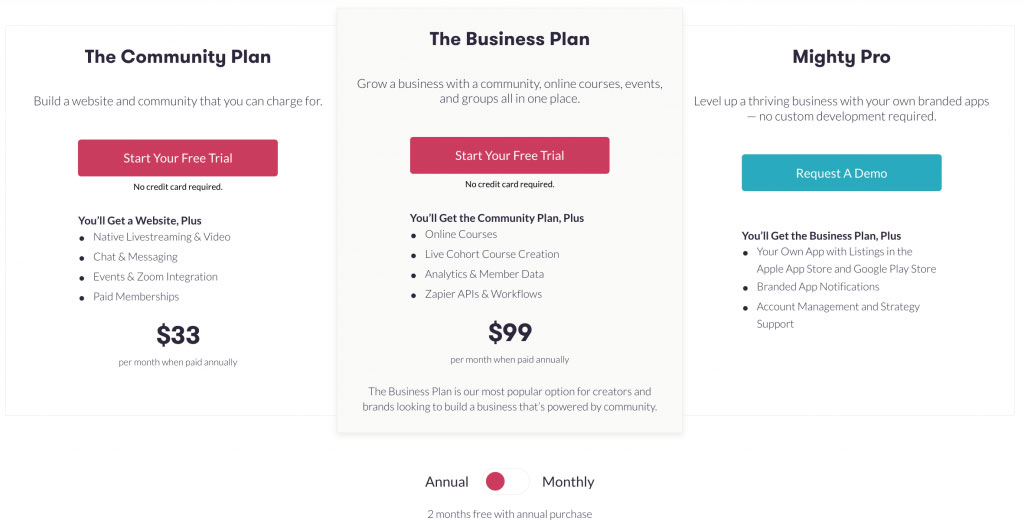Start the Community Plan free trial
Viewport: 1024px width, 527px height.
178,157
